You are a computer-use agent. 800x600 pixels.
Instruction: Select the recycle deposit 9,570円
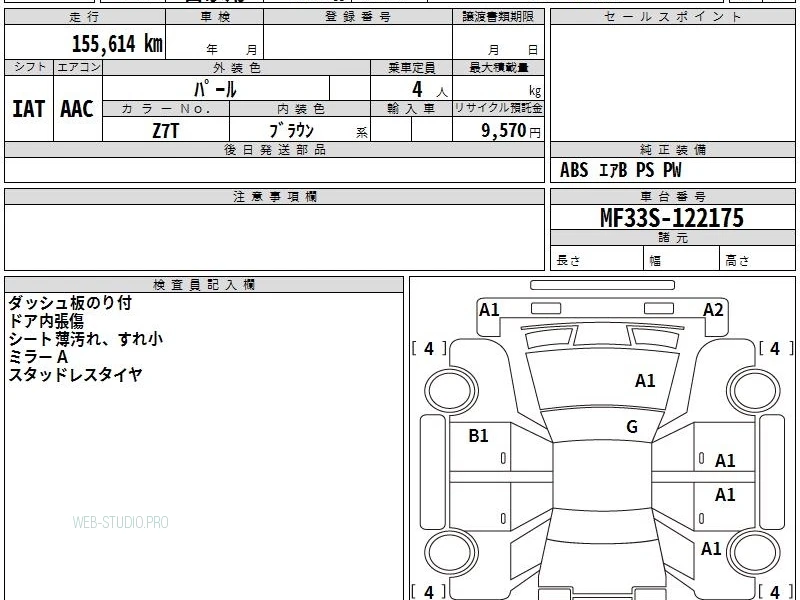[510, 131]
